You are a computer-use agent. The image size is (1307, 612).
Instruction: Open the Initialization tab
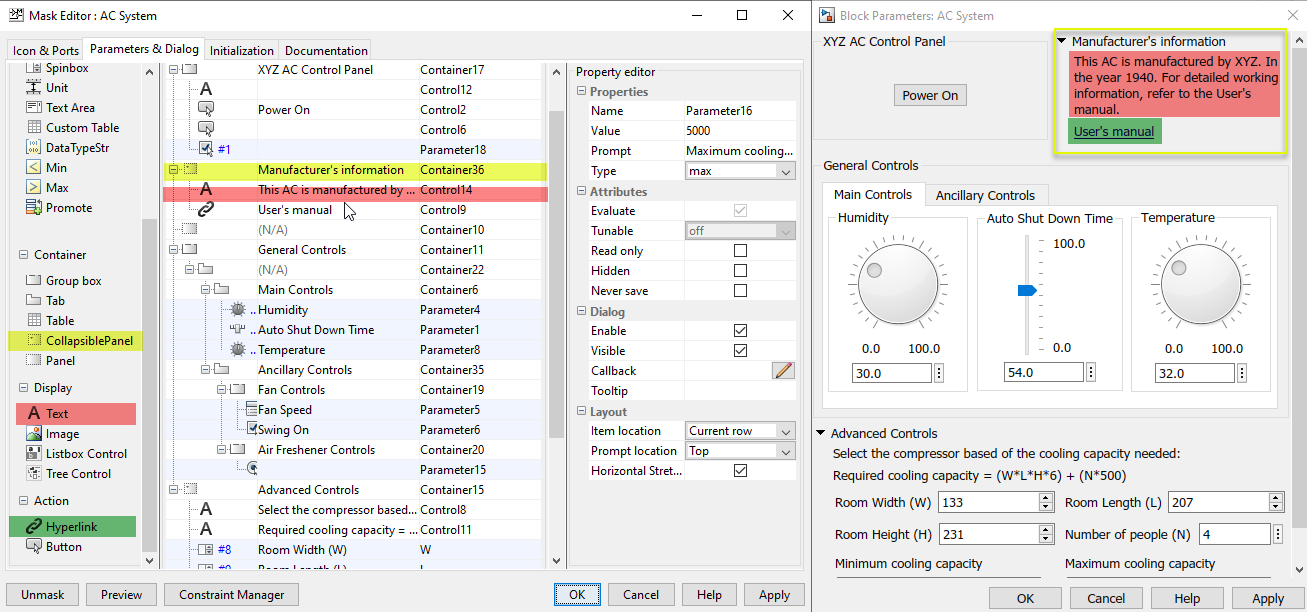click(x=242, y=51)
